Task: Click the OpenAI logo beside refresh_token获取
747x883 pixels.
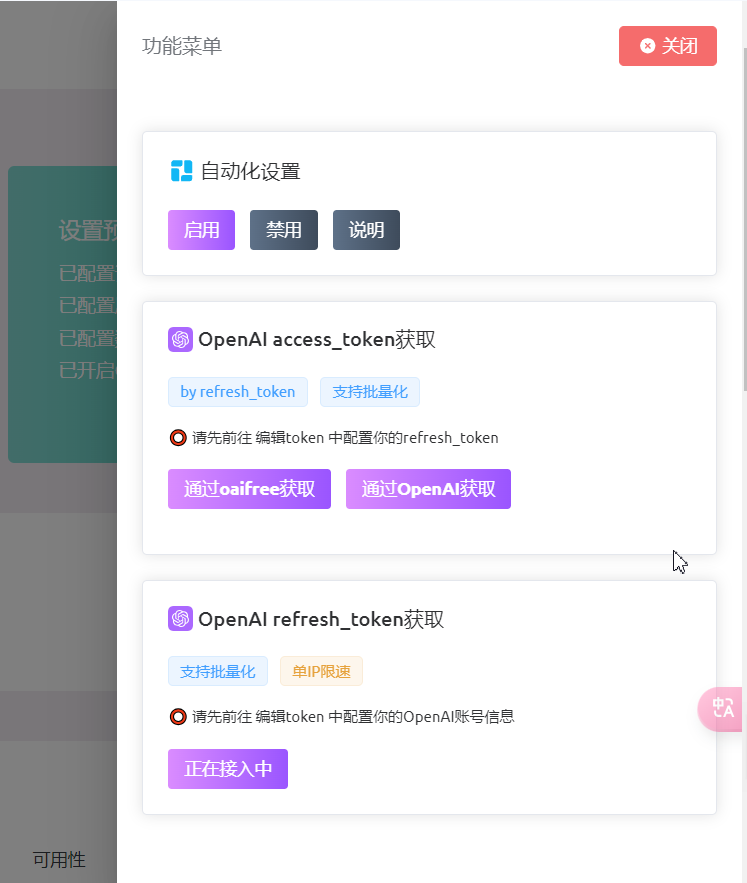Action: [x=180, y=619]
